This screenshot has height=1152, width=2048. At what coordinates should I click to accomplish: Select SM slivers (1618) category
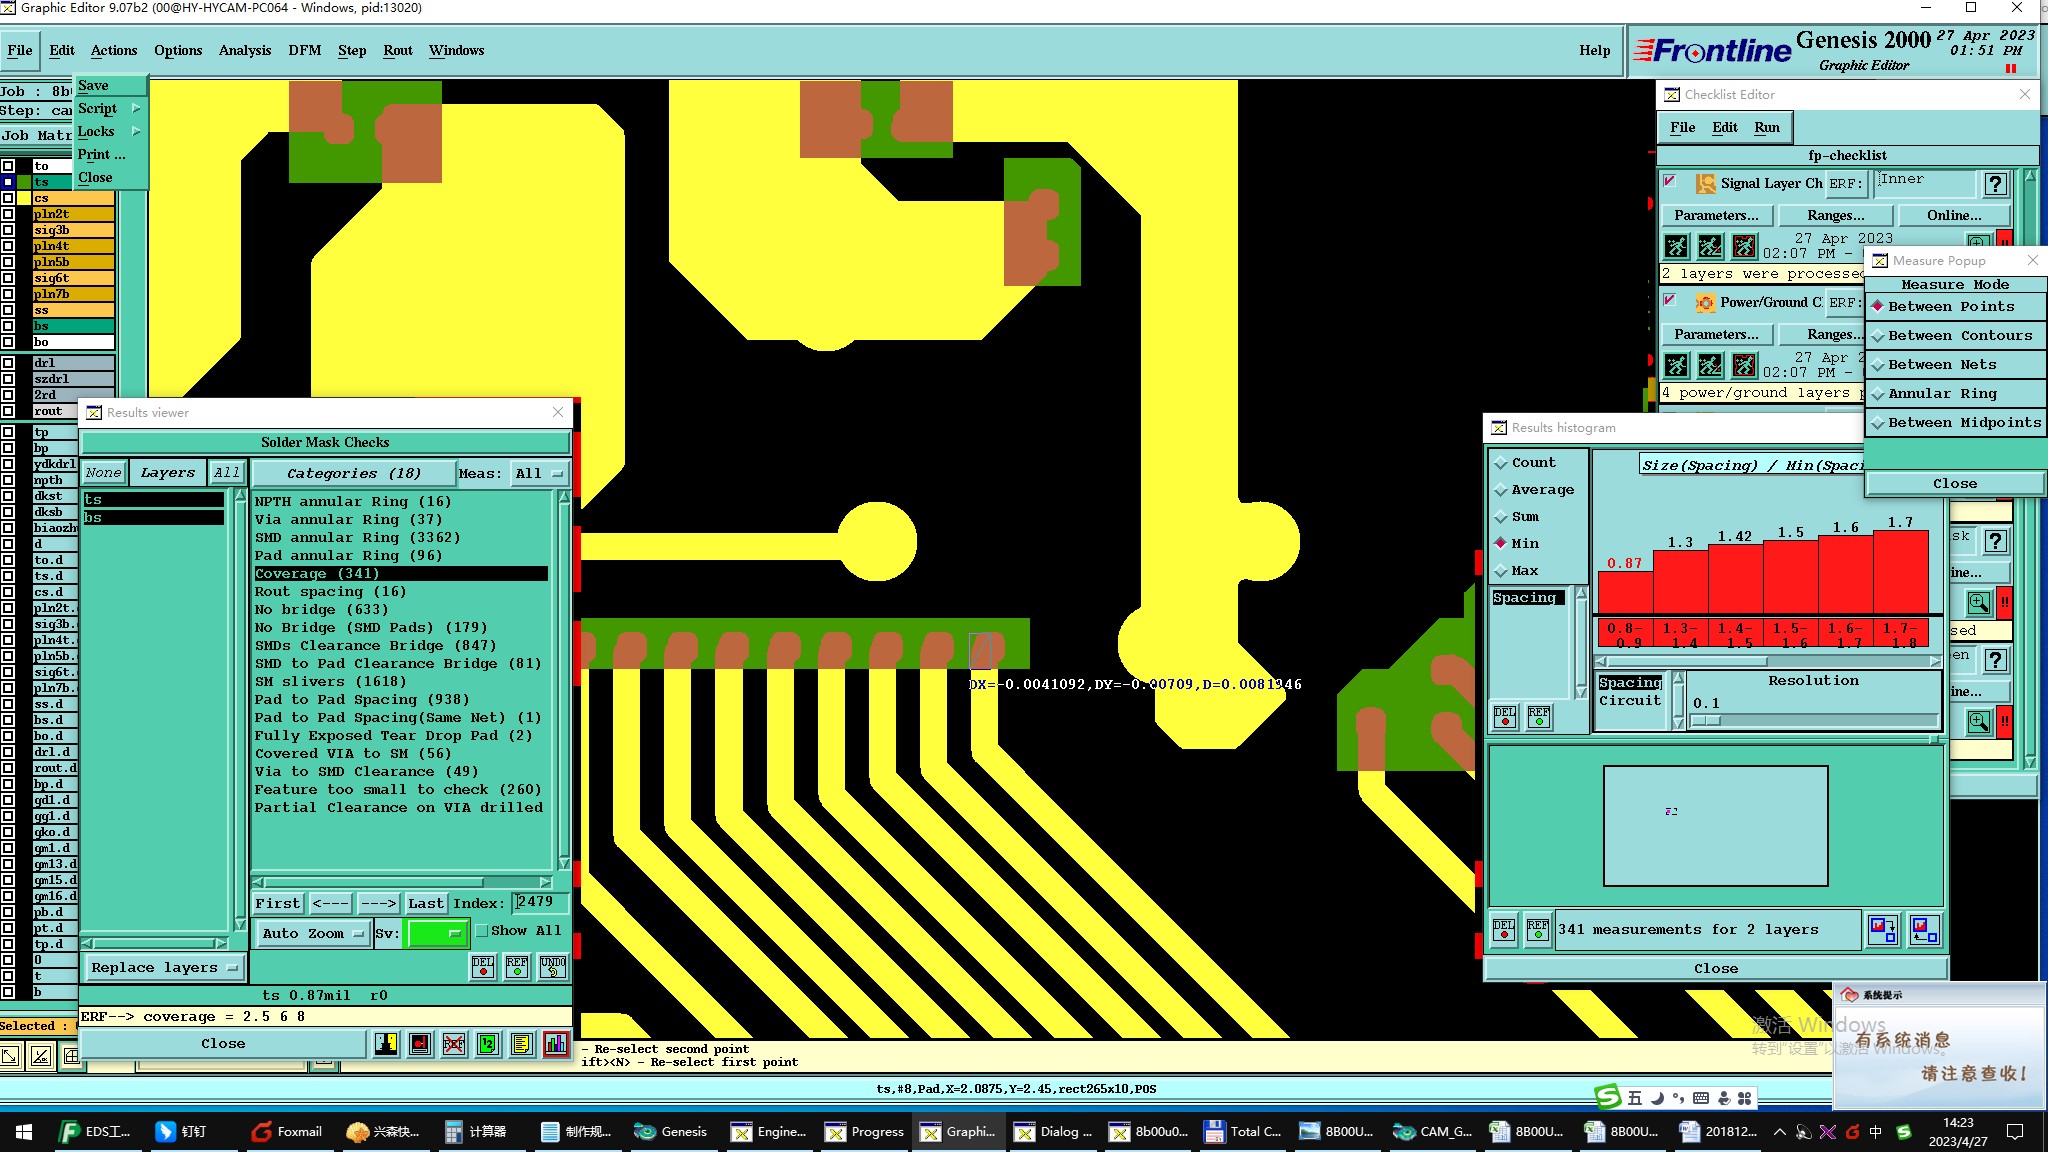[x=329, y=682]
